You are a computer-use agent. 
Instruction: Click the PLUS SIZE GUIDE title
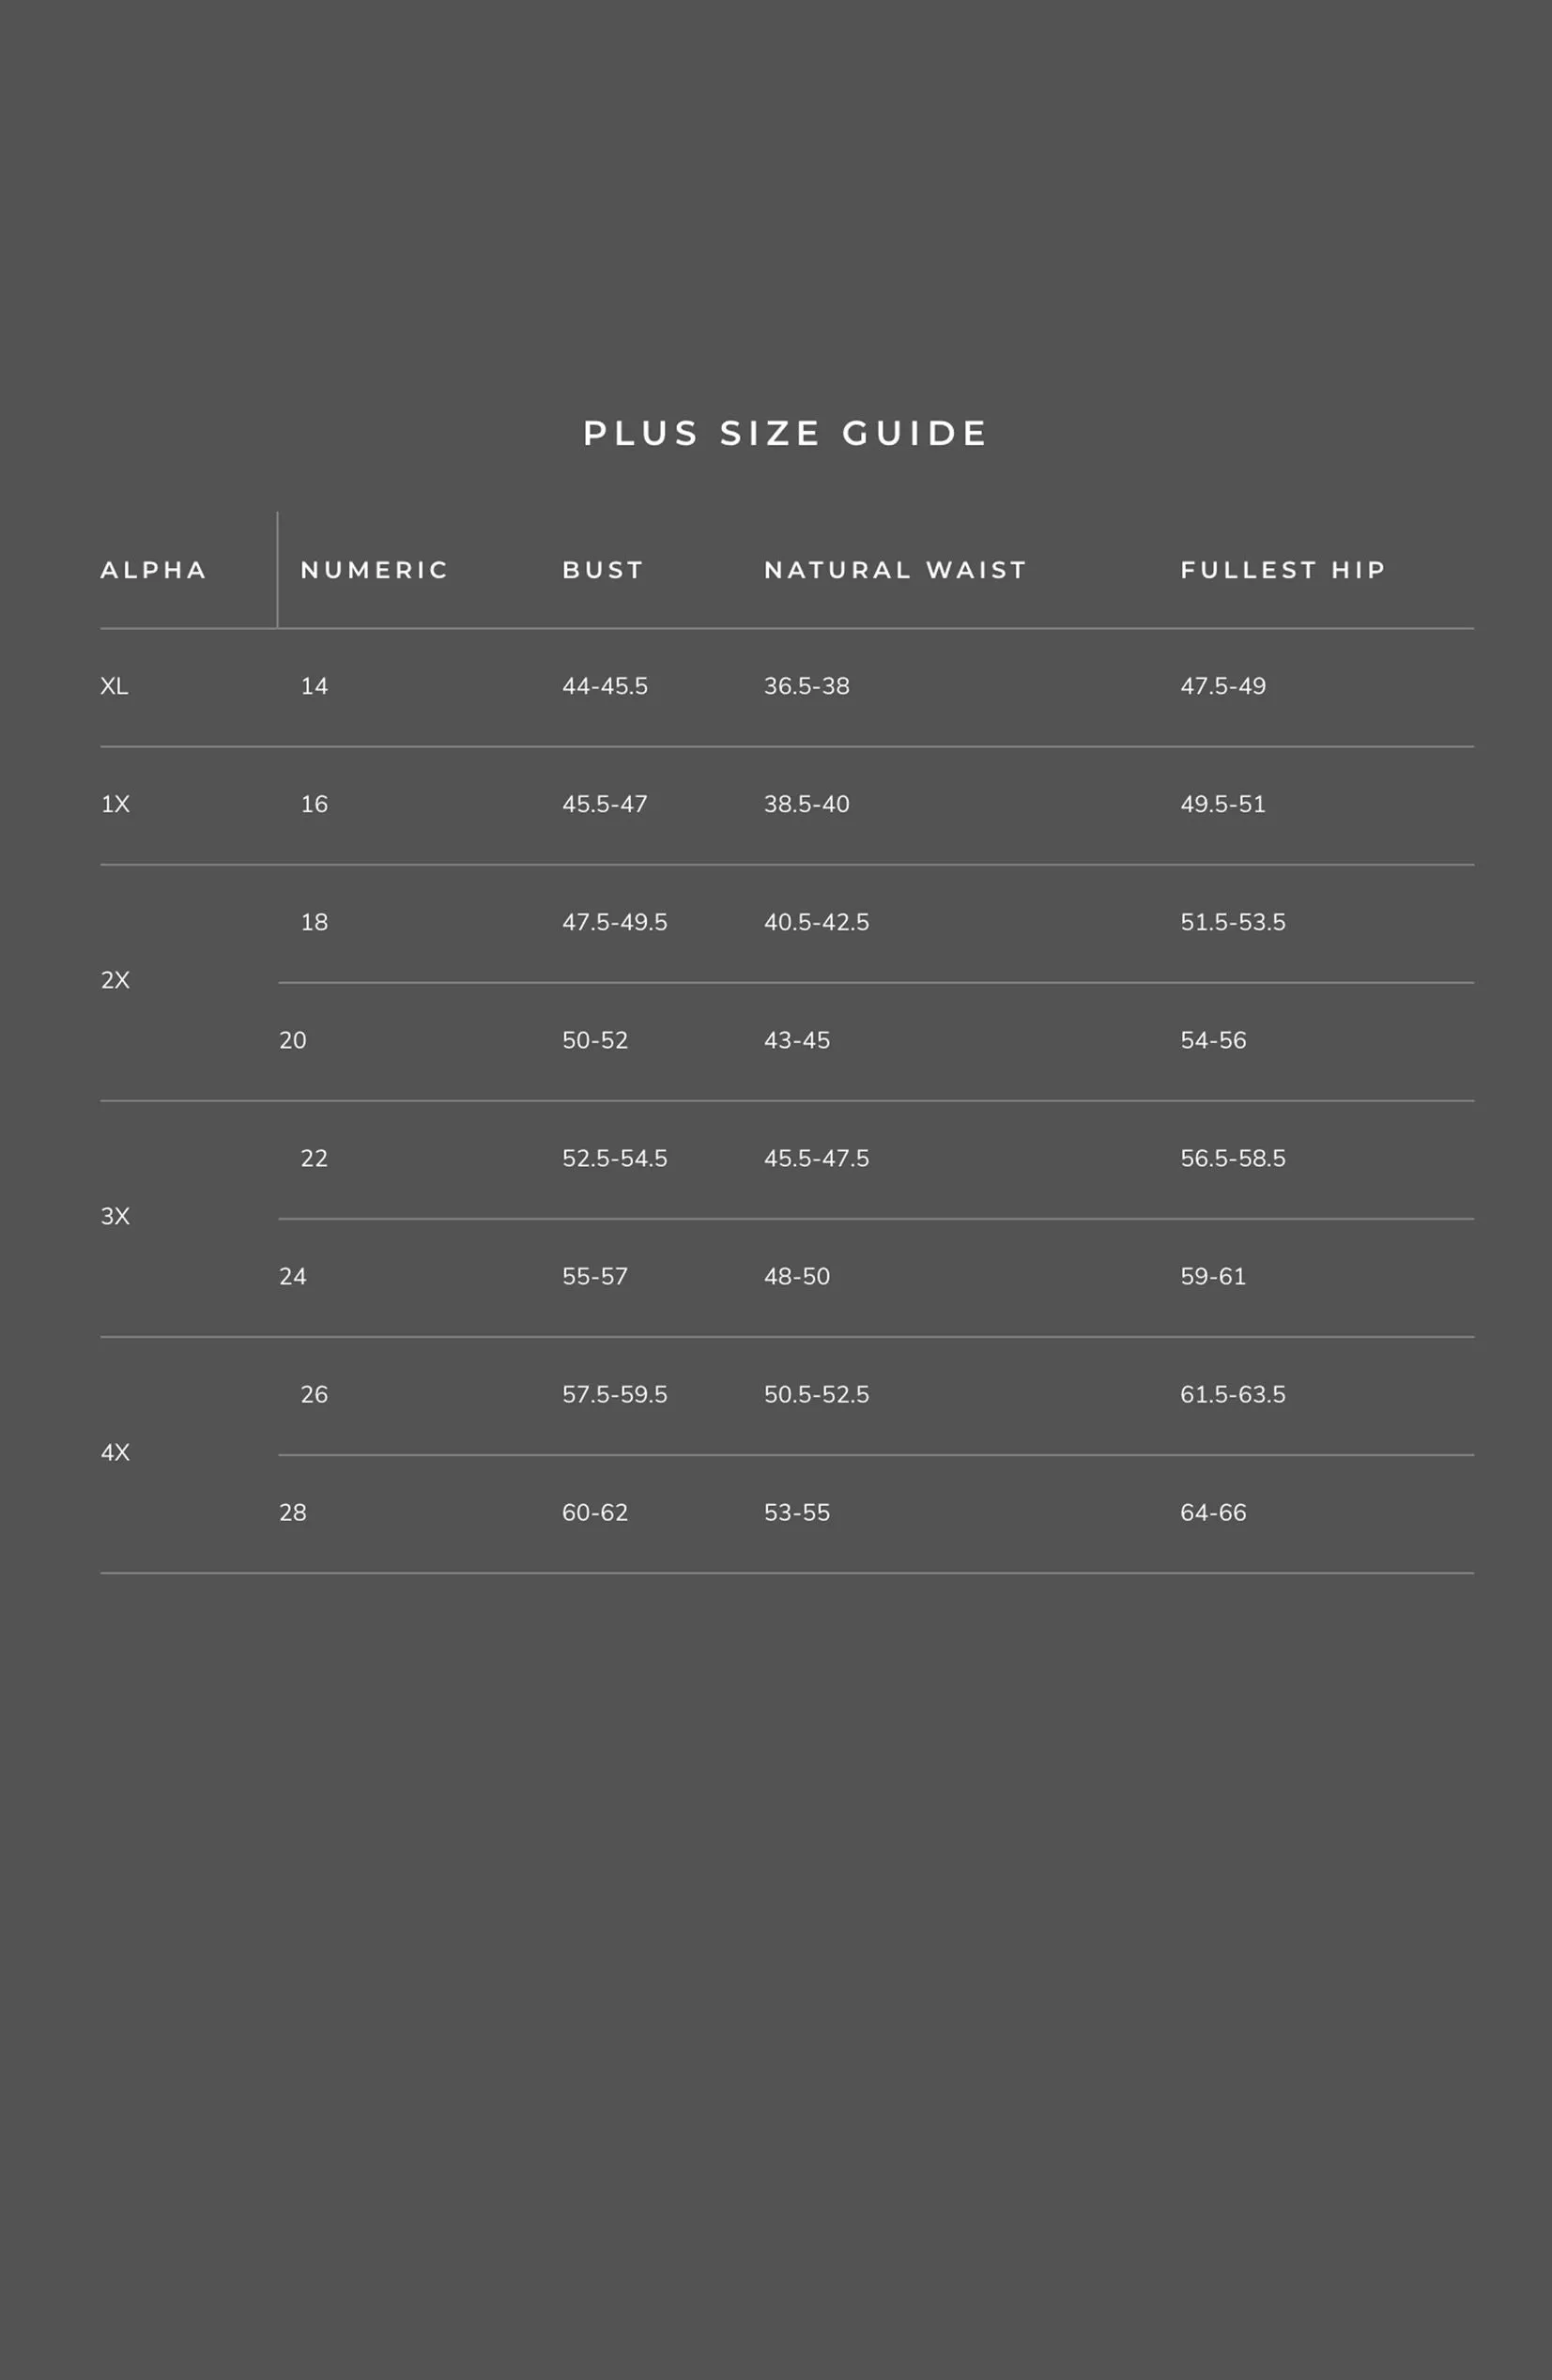(786, 433)
